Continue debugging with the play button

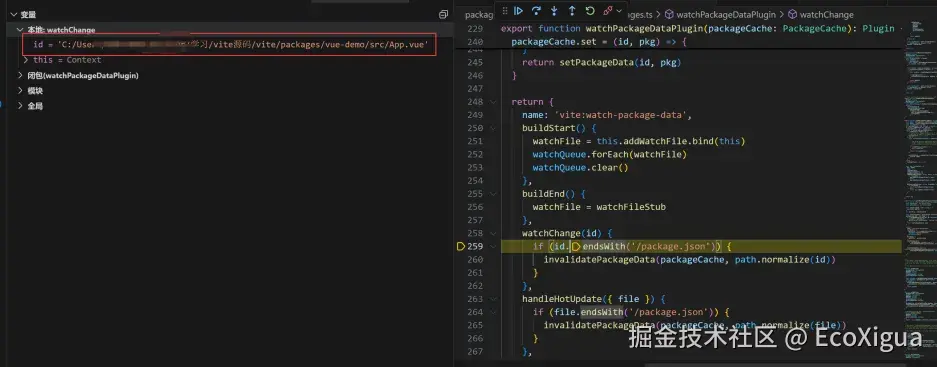click(518, 11)
